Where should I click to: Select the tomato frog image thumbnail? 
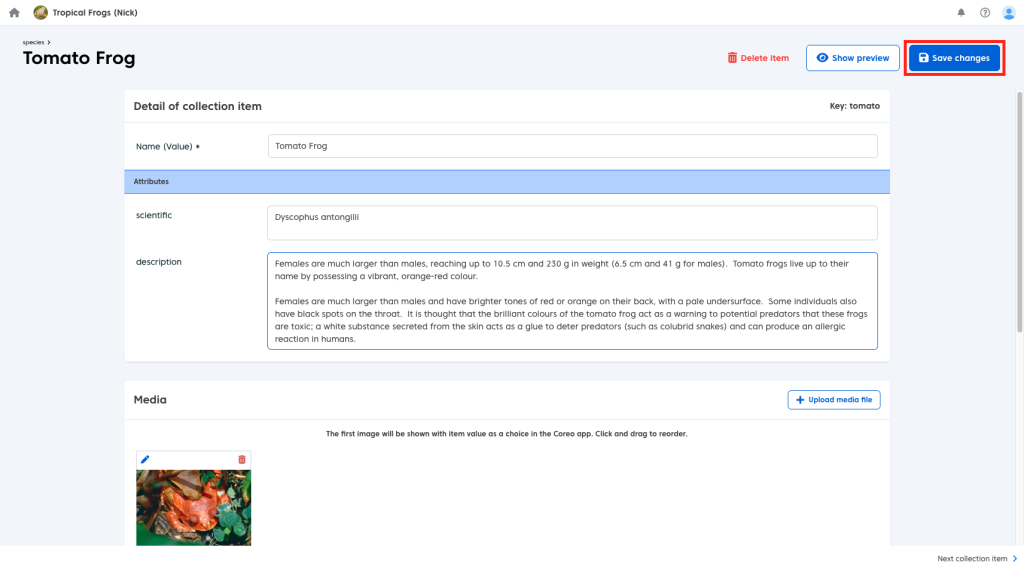tap(193, 507)
